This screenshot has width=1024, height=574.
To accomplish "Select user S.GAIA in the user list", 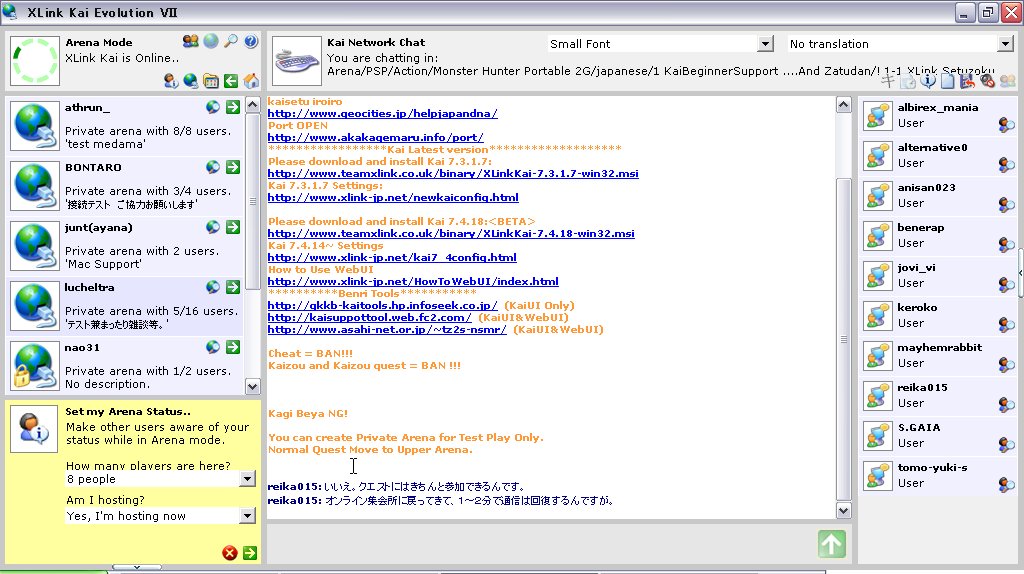I will pos(938,436).
